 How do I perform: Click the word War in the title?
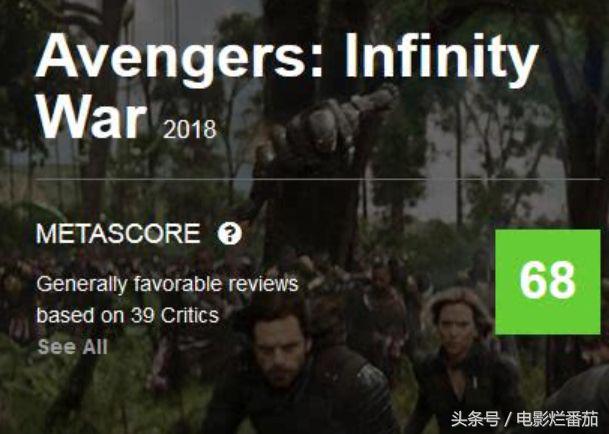pos(92,116)
